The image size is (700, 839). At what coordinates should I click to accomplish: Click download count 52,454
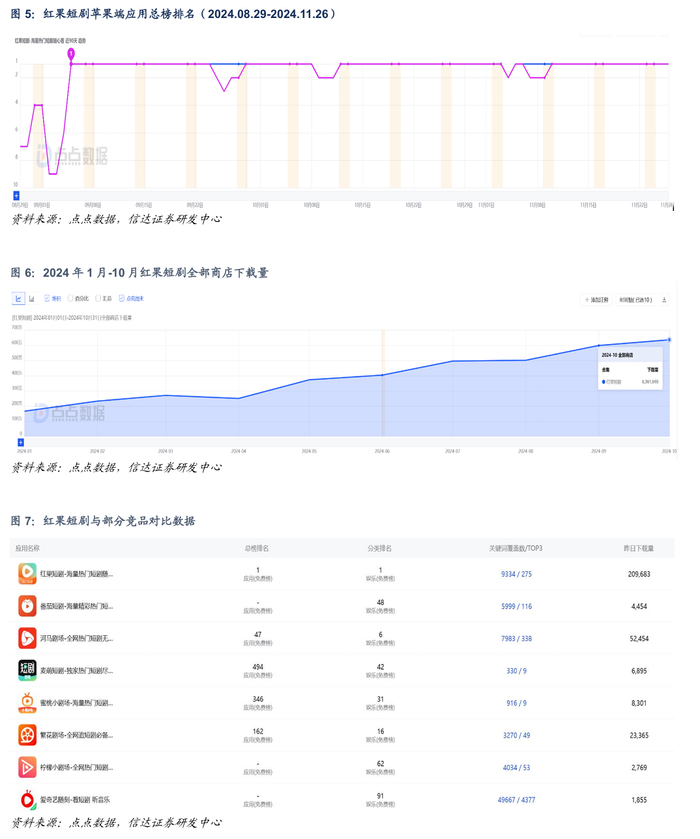639,638
